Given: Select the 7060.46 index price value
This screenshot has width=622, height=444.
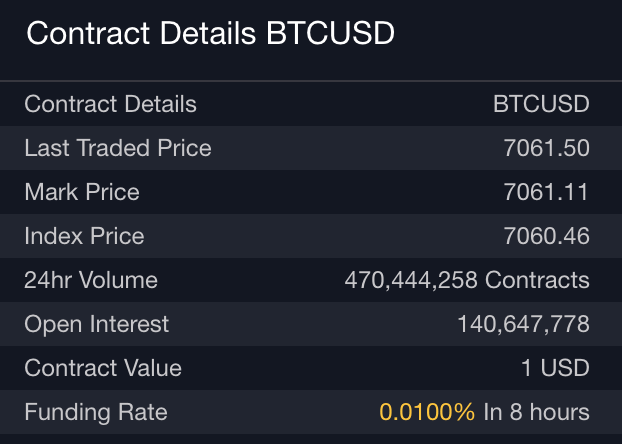Looking at the screenshot, I should [x=547, y=236].
